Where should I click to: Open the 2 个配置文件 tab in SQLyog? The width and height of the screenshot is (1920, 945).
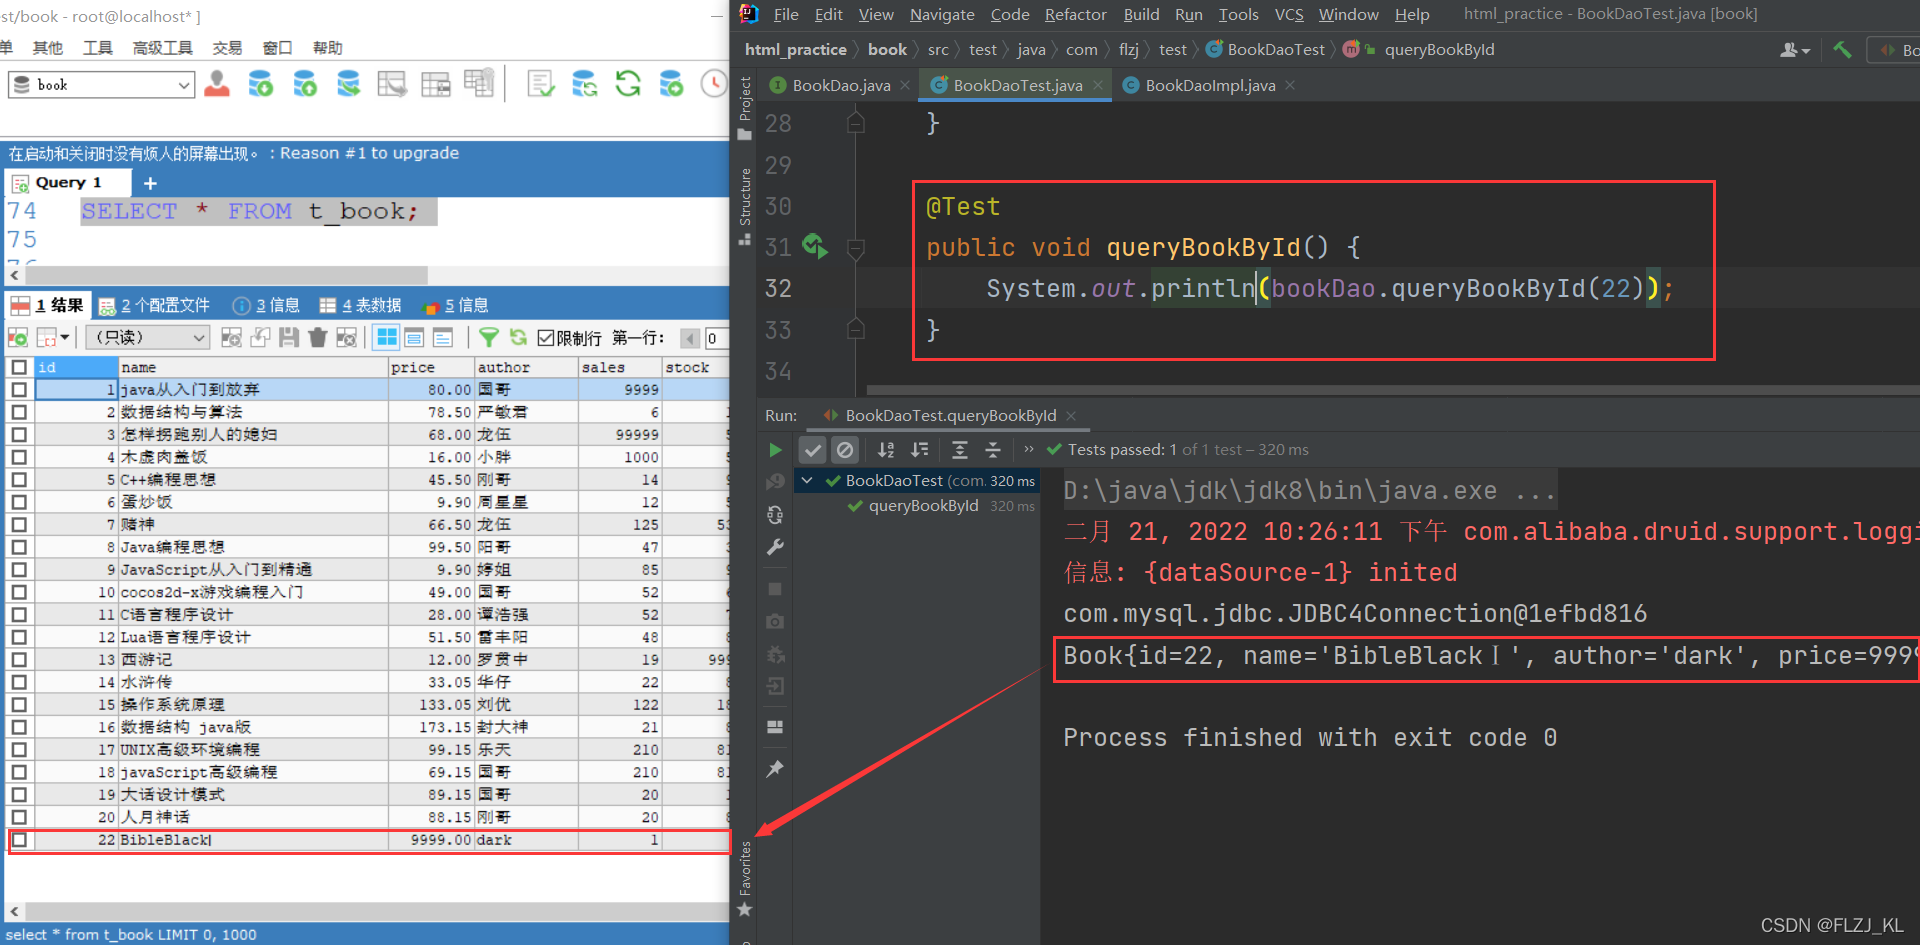tap(154, 305)
